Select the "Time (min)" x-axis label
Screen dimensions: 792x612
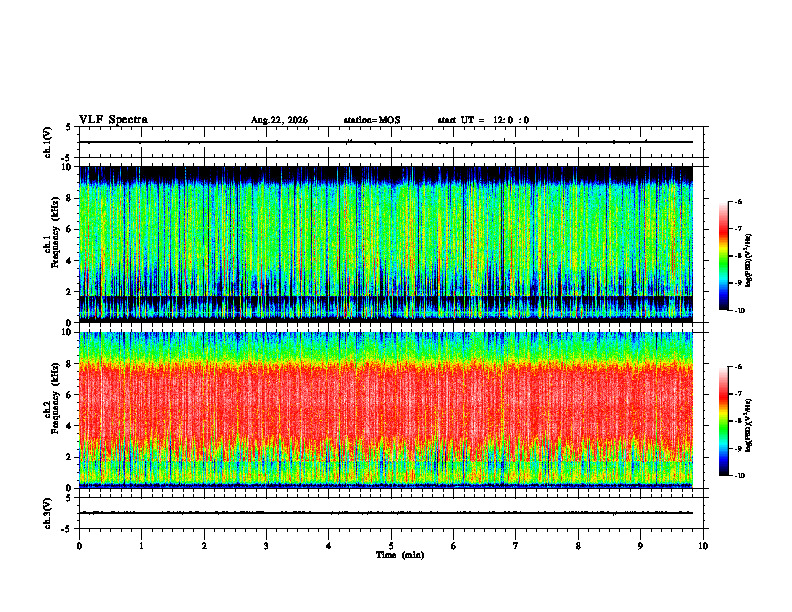[x=400, y=555]
